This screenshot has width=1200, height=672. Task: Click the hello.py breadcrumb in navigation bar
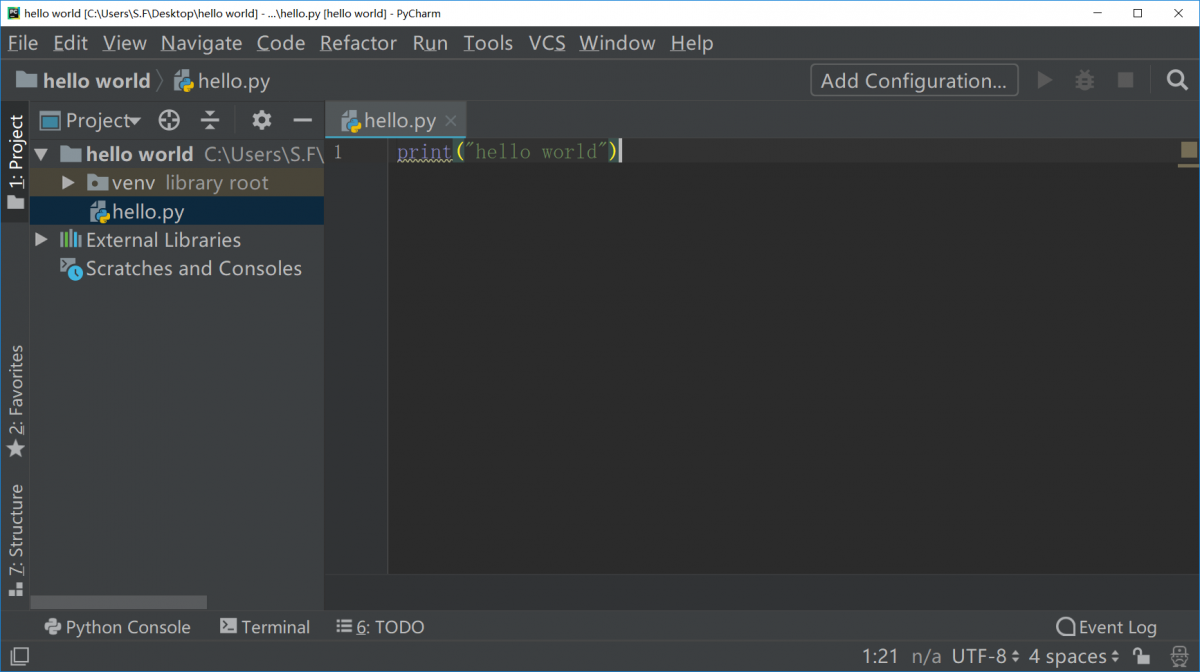click(x=221, y=81)
